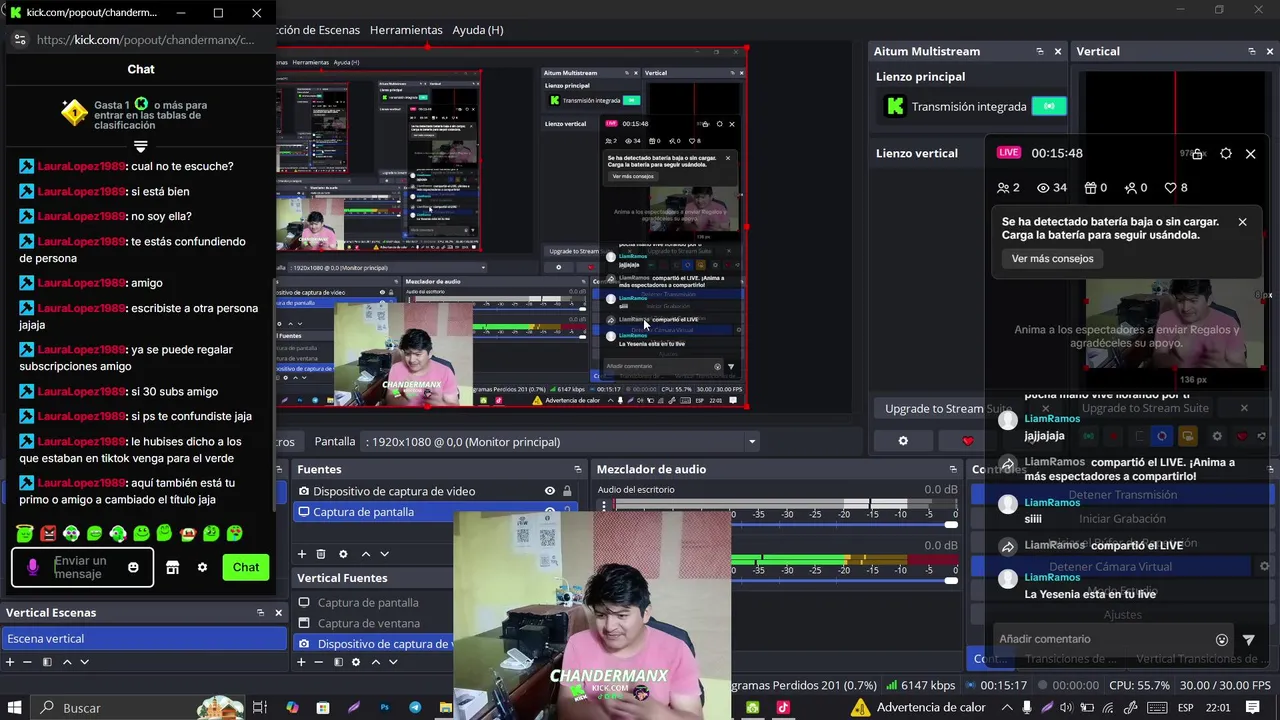The height and width of the screenshot is (720, 1280).
Task: Adjust second audio channel volume slider
Action: click(951, 580)
